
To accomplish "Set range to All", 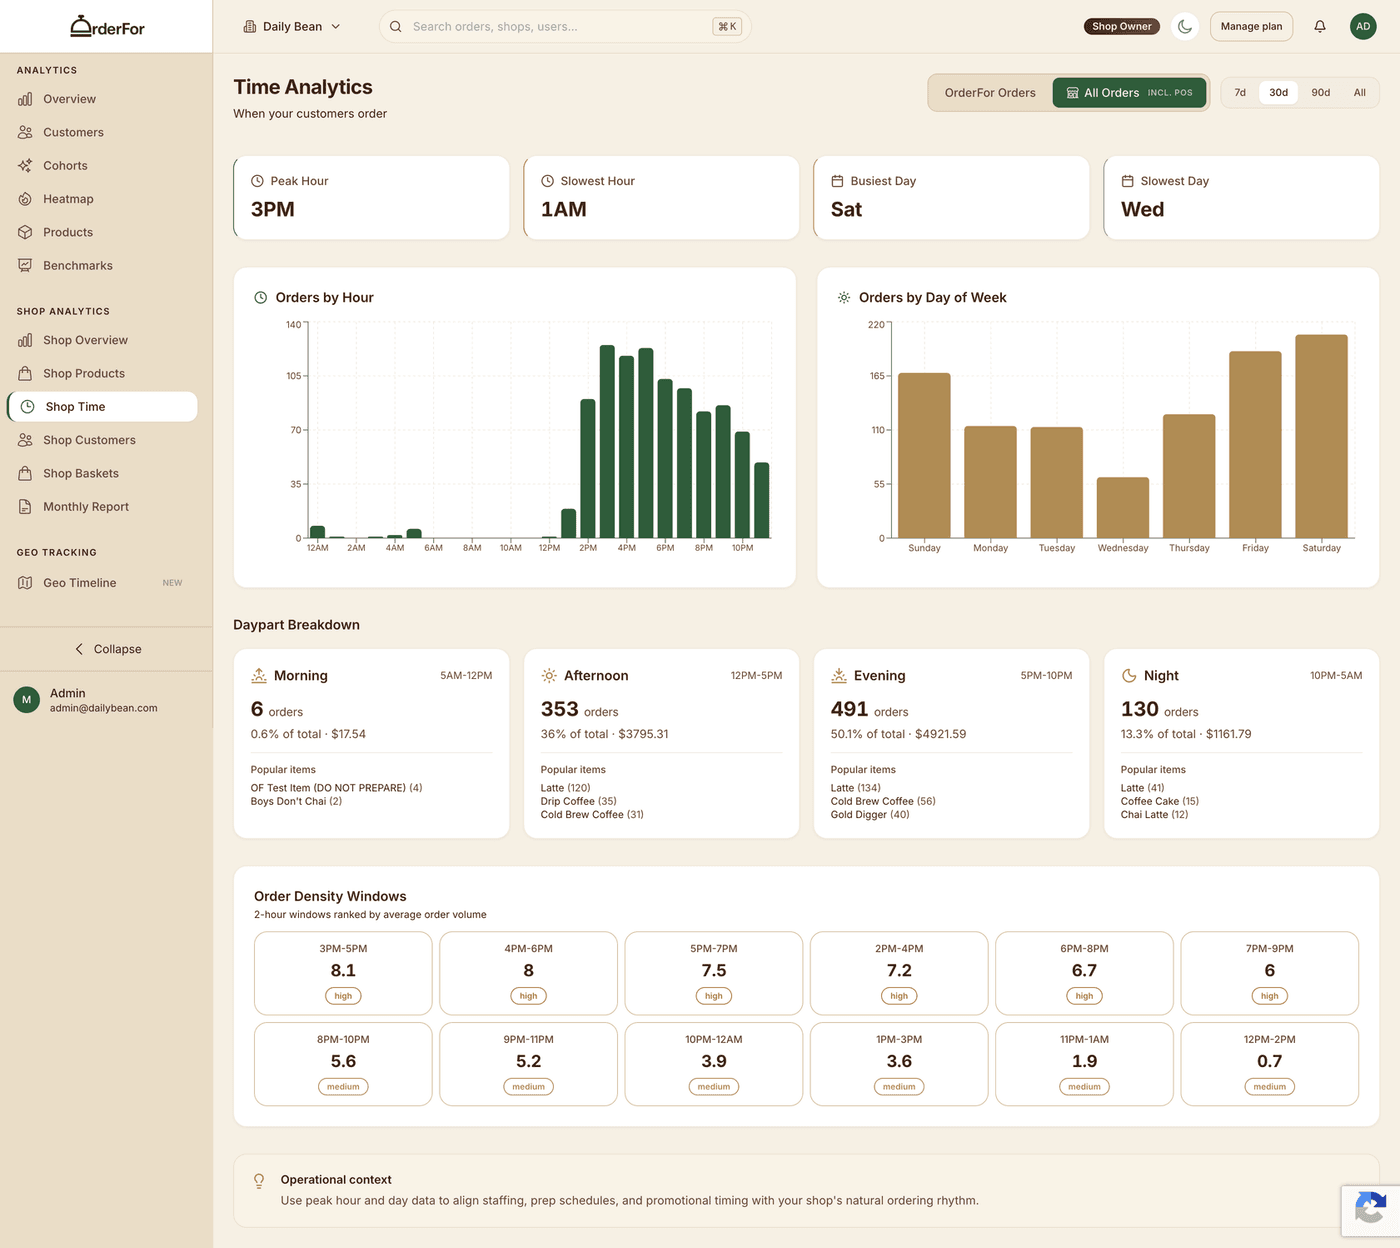I will pyautogui.click(x=1359, y=93).
